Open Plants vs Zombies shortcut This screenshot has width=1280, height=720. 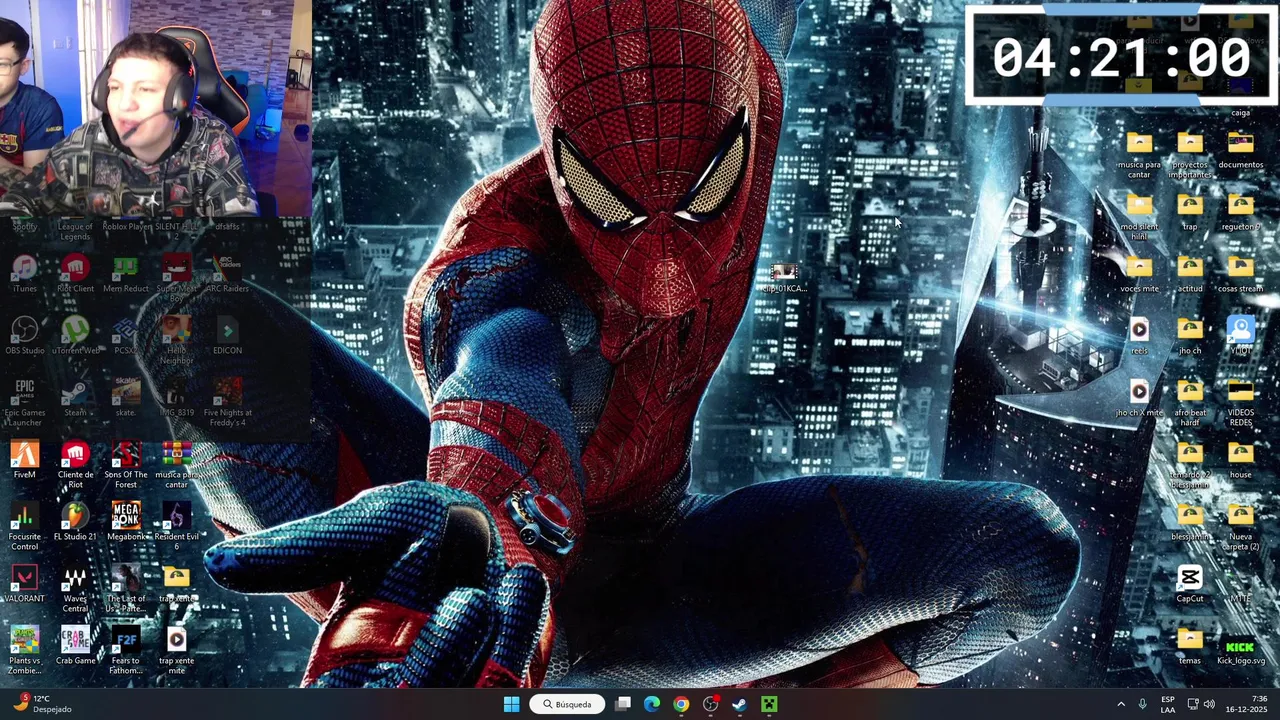[x=25, y=651]
